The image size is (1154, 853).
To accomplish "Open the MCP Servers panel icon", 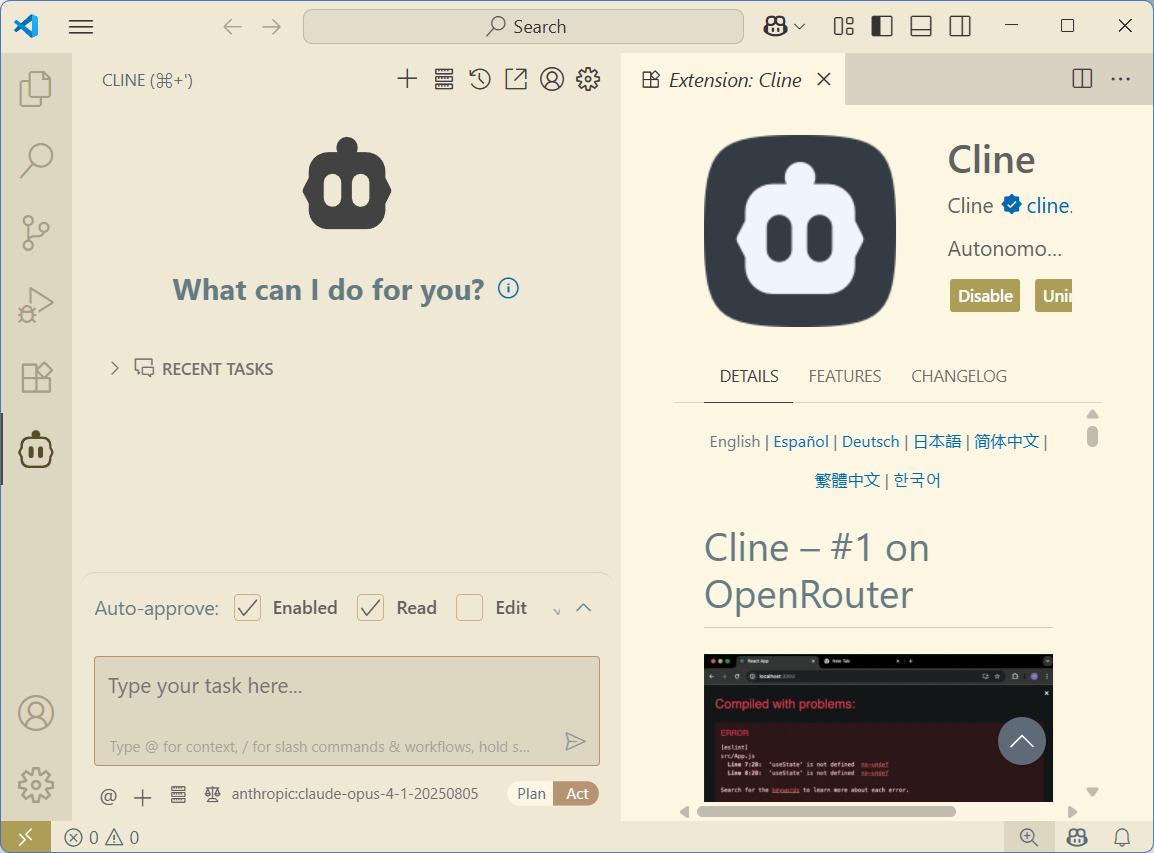I will (x=443, y=79).
